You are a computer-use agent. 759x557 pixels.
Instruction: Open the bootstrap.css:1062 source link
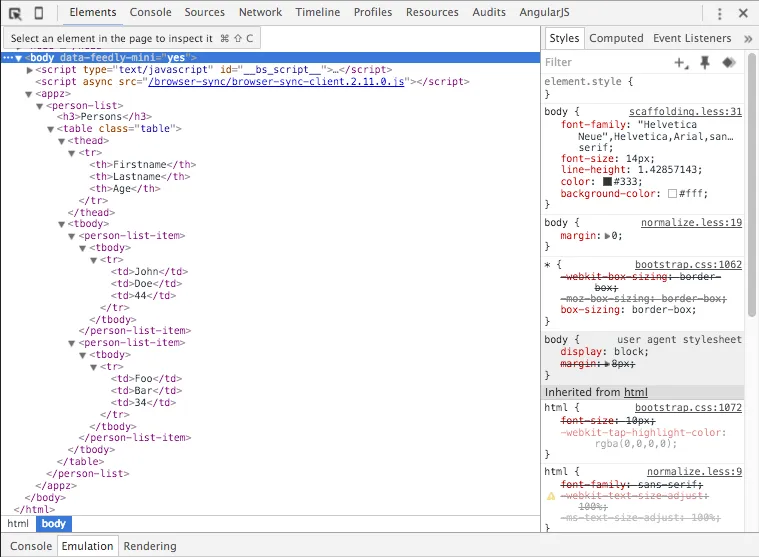(688, 264)
